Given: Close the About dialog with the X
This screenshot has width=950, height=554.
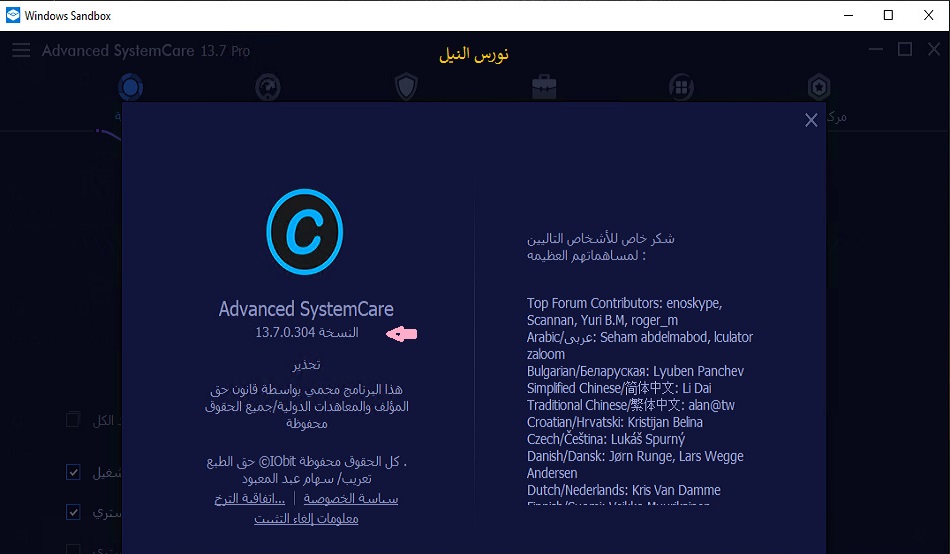Looking at the screenshot, I should coord(811,120).
